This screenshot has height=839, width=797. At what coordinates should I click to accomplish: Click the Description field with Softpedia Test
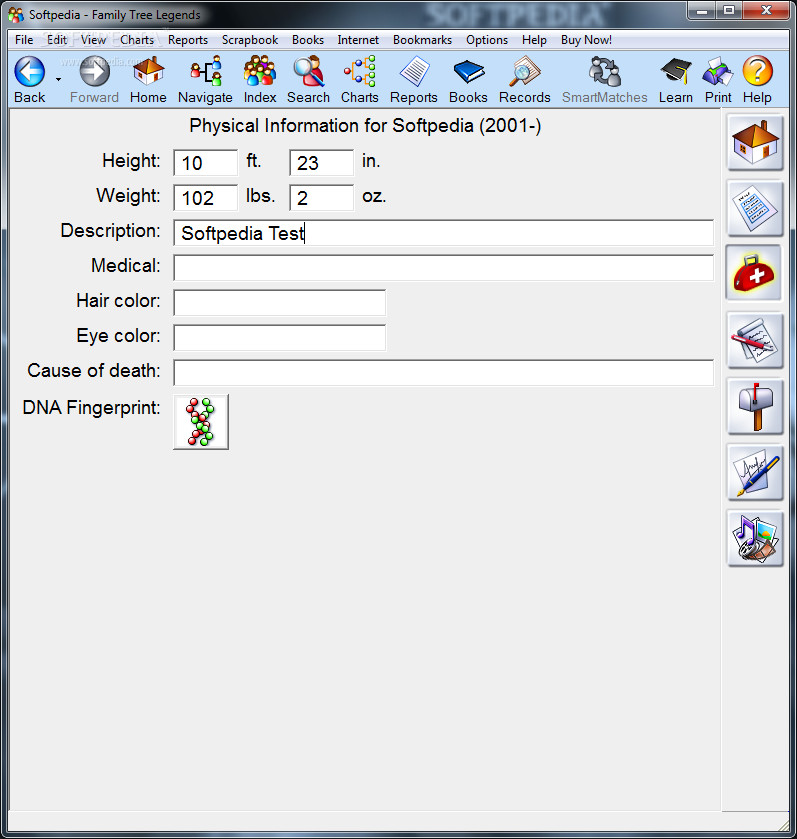(x=443, y=233)
